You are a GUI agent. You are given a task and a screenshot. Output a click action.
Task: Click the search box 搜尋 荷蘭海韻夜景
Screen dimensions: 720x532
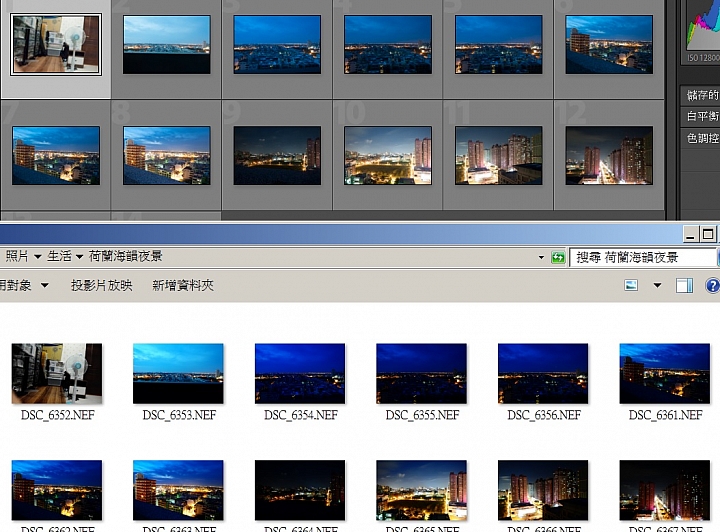tap(642, 258)
